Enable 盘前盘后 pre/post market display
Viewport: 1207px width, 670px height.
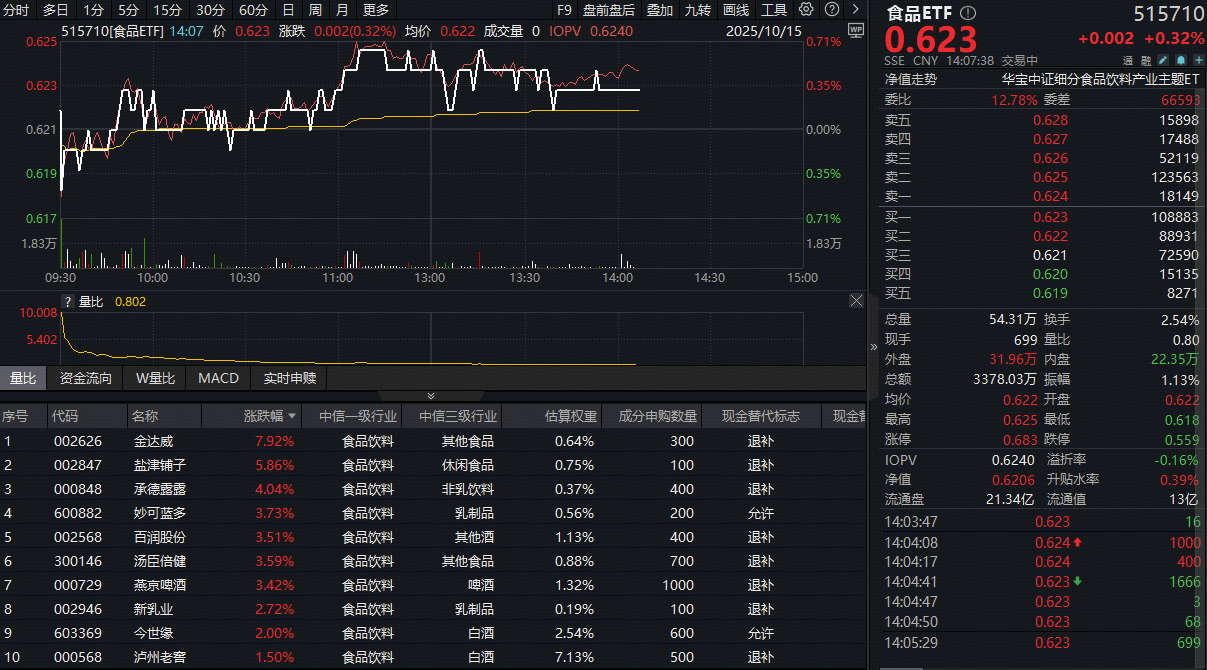[x=608, y=10]
